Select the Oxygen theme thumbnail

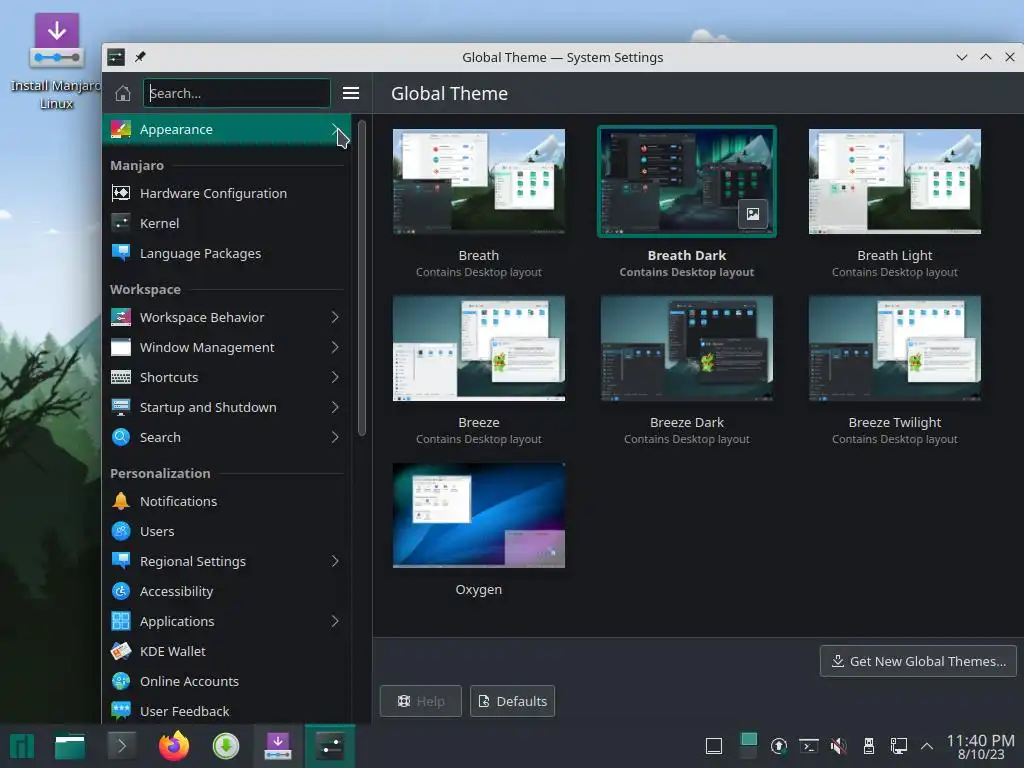tap(479, 516)
